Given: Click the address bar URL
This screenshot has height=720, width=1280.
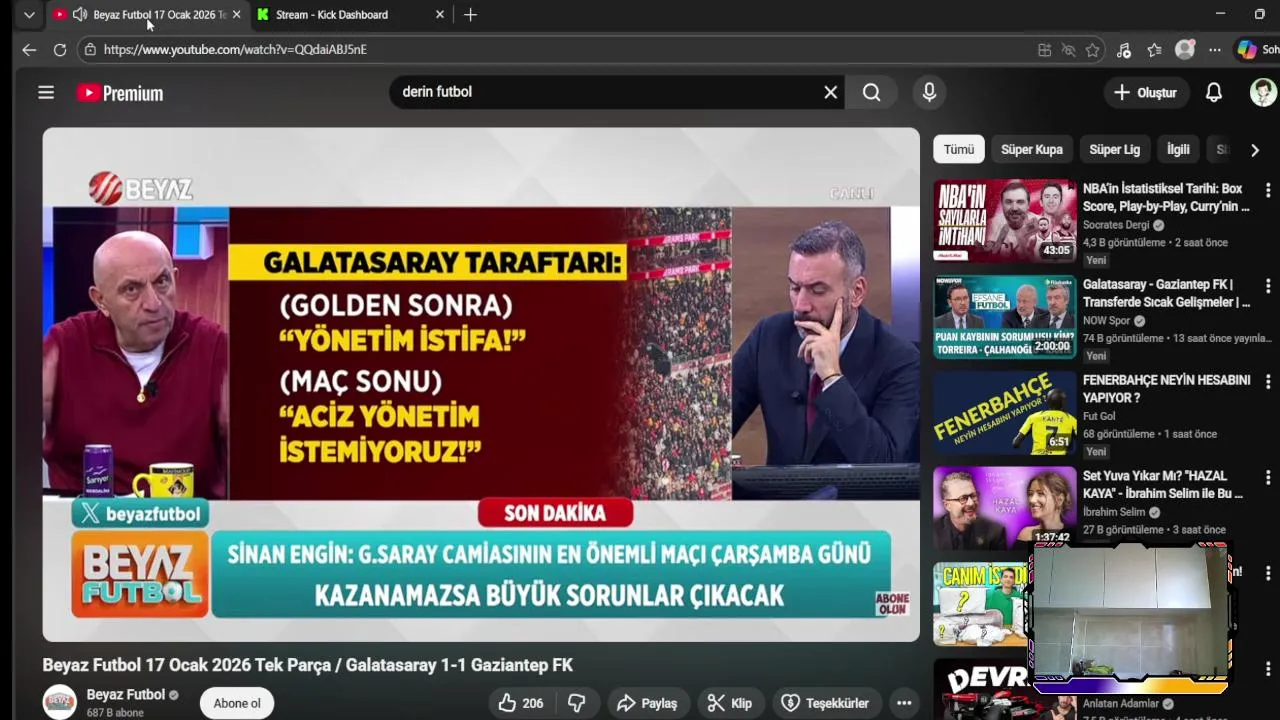Looking at the screenshot, I should [235, 49].
